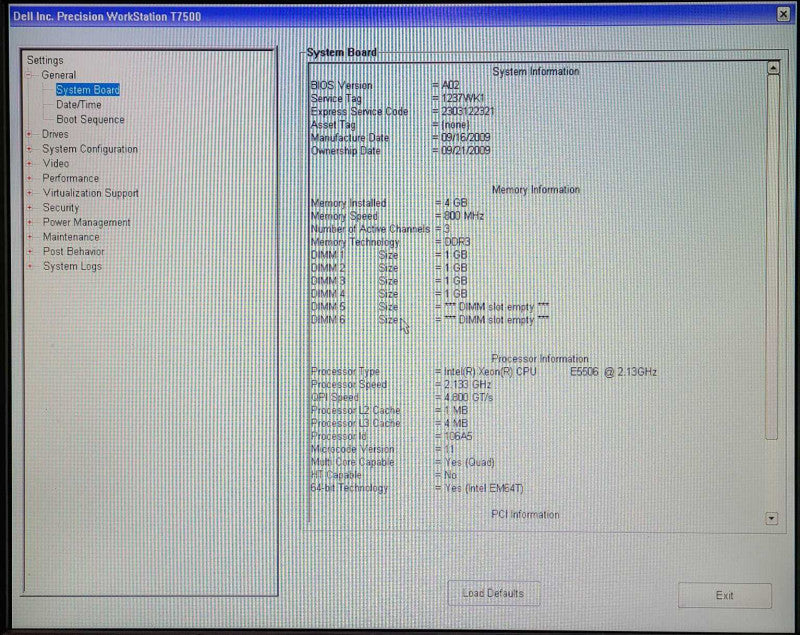
Task: Click the Exit button
Action: tap(724, 595)
